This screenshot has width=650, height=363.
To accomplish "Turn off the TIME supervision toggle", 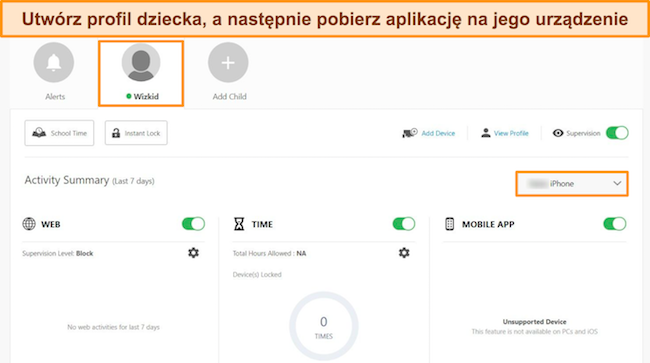I will (x=404, y=224).
